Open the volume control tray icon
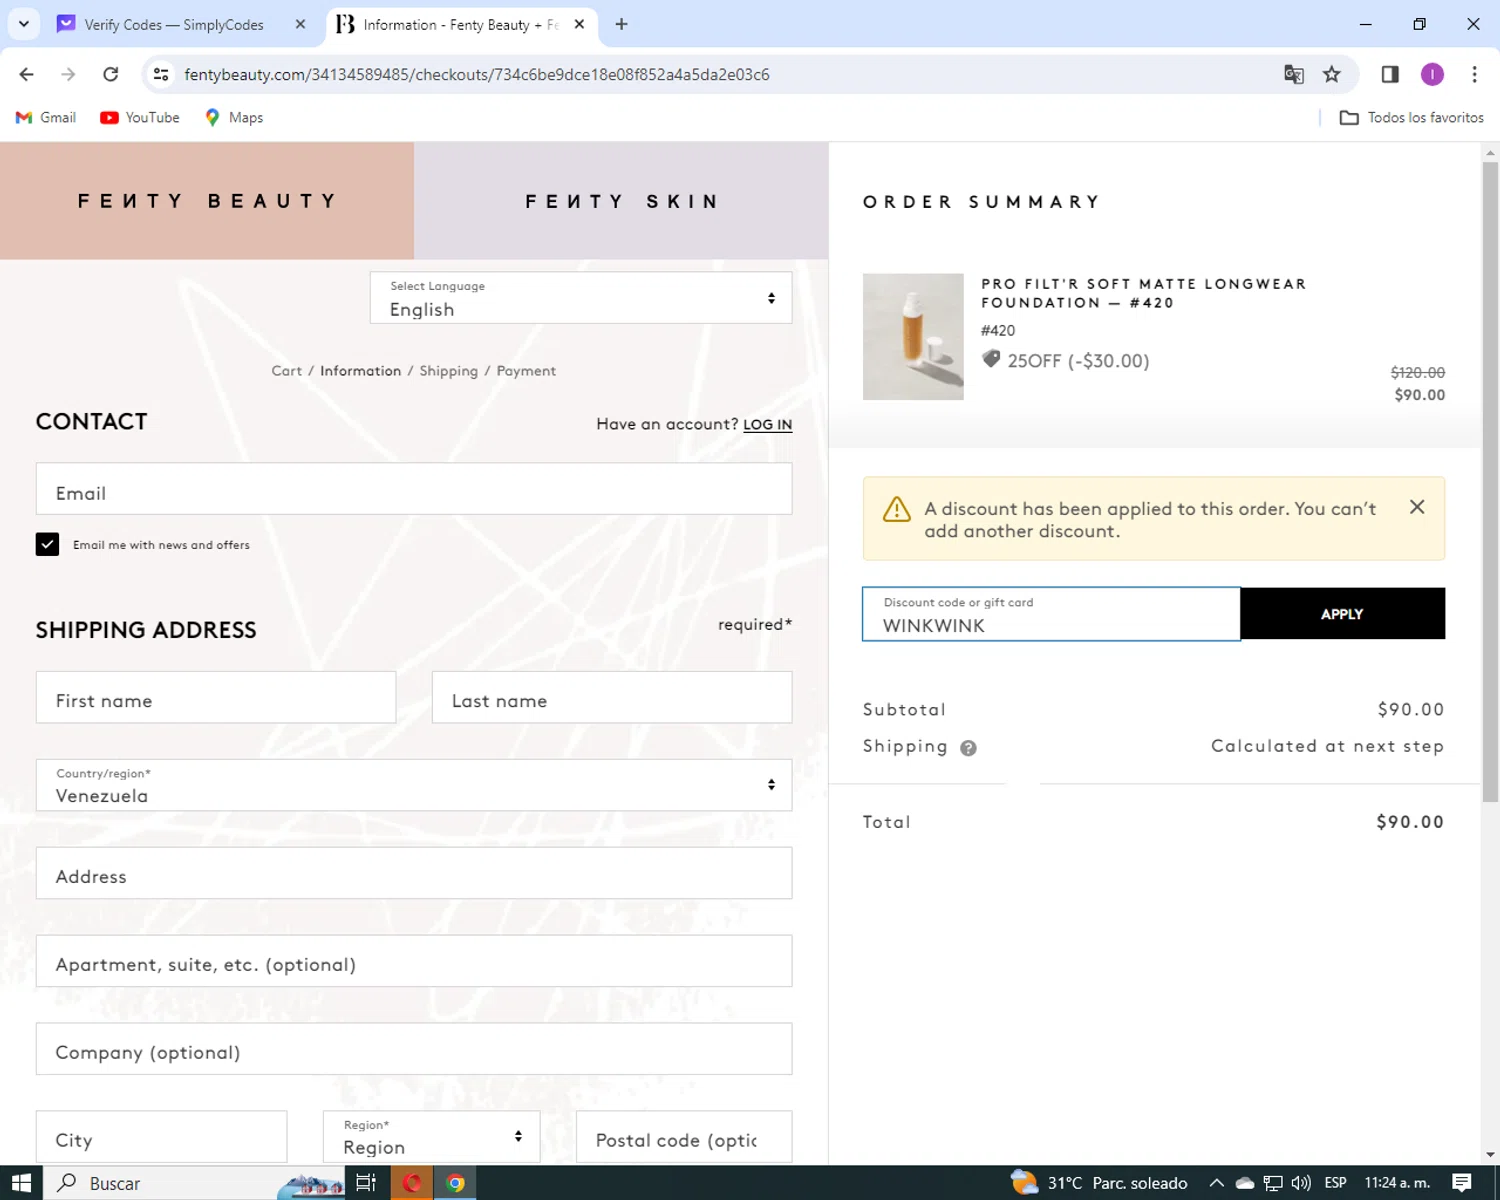Viewport: 1500px width, 1200px height. coord(1301,1183)
